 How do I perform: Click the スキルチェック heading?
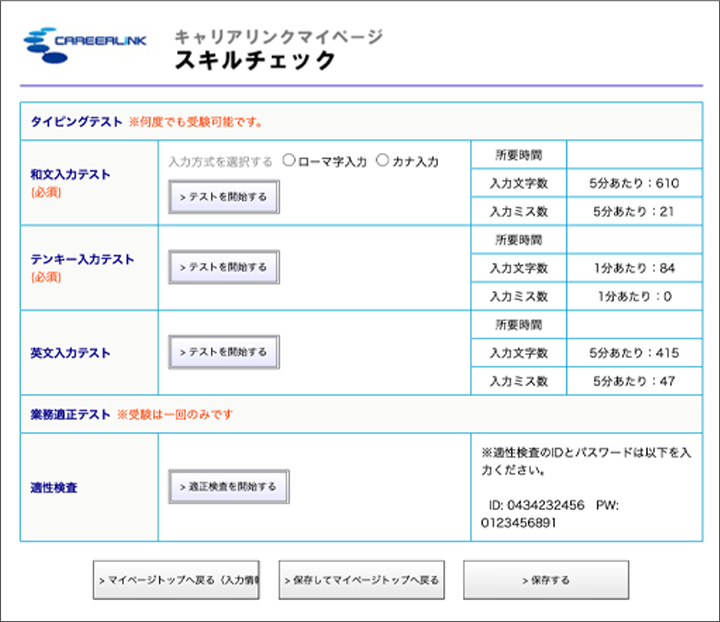click(255, 60)
